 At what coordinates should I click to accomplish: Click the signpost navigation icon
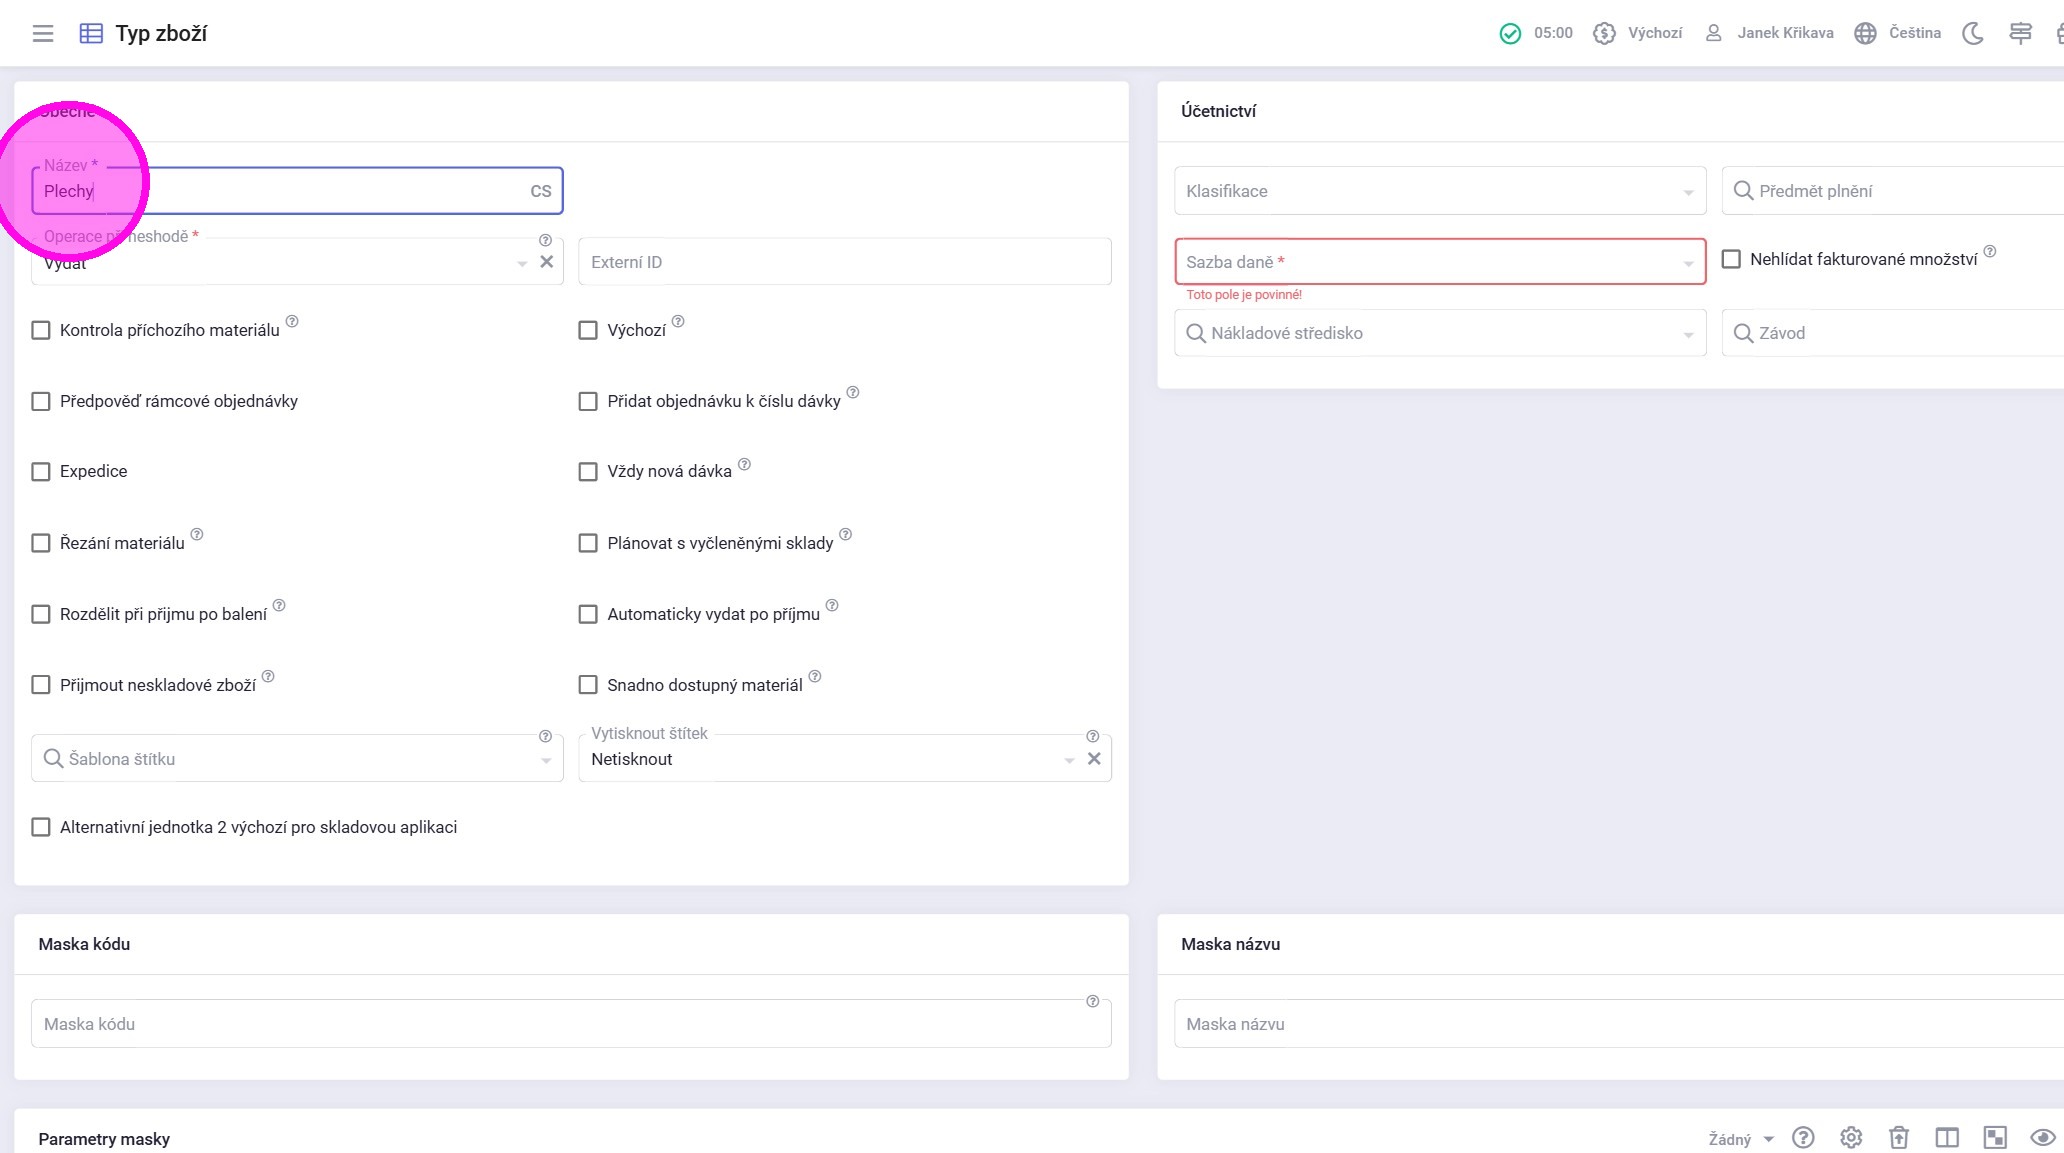tap(2019, 33)
